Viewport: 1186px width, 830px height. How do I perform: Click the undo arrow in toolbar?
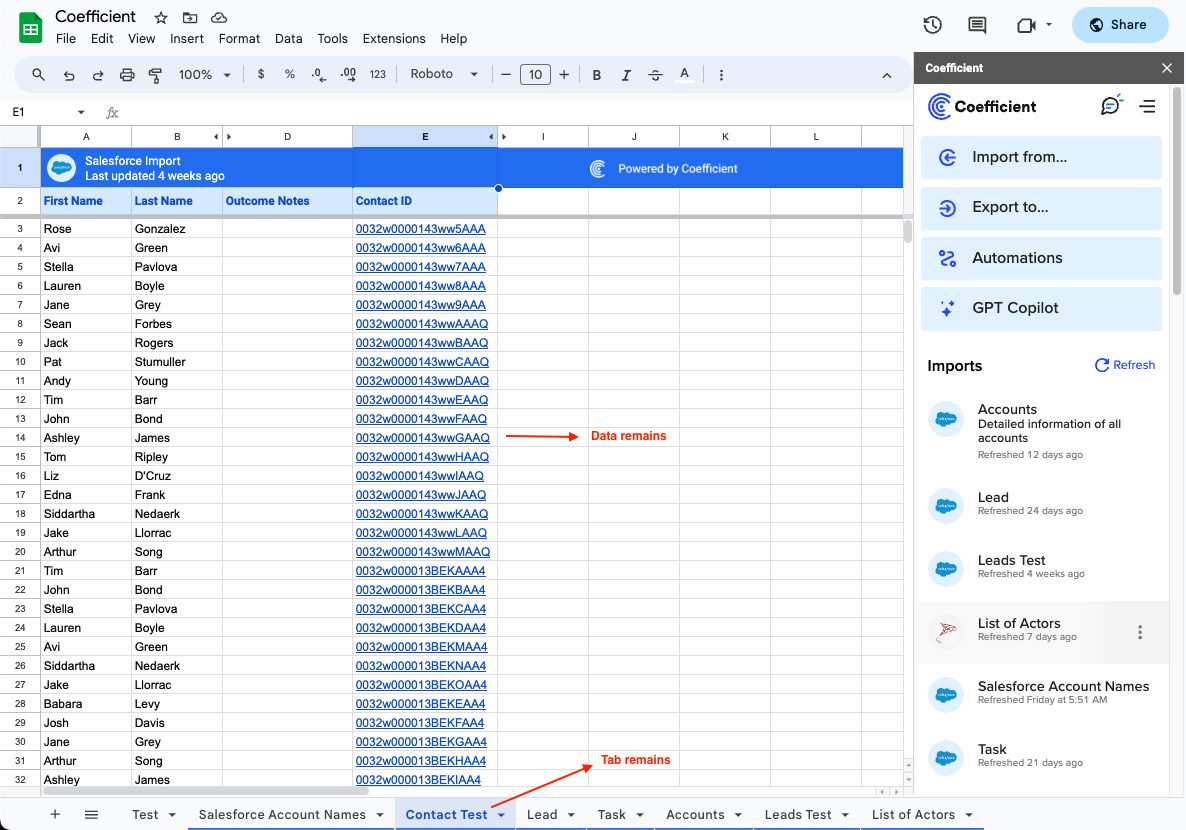point(69,74)
